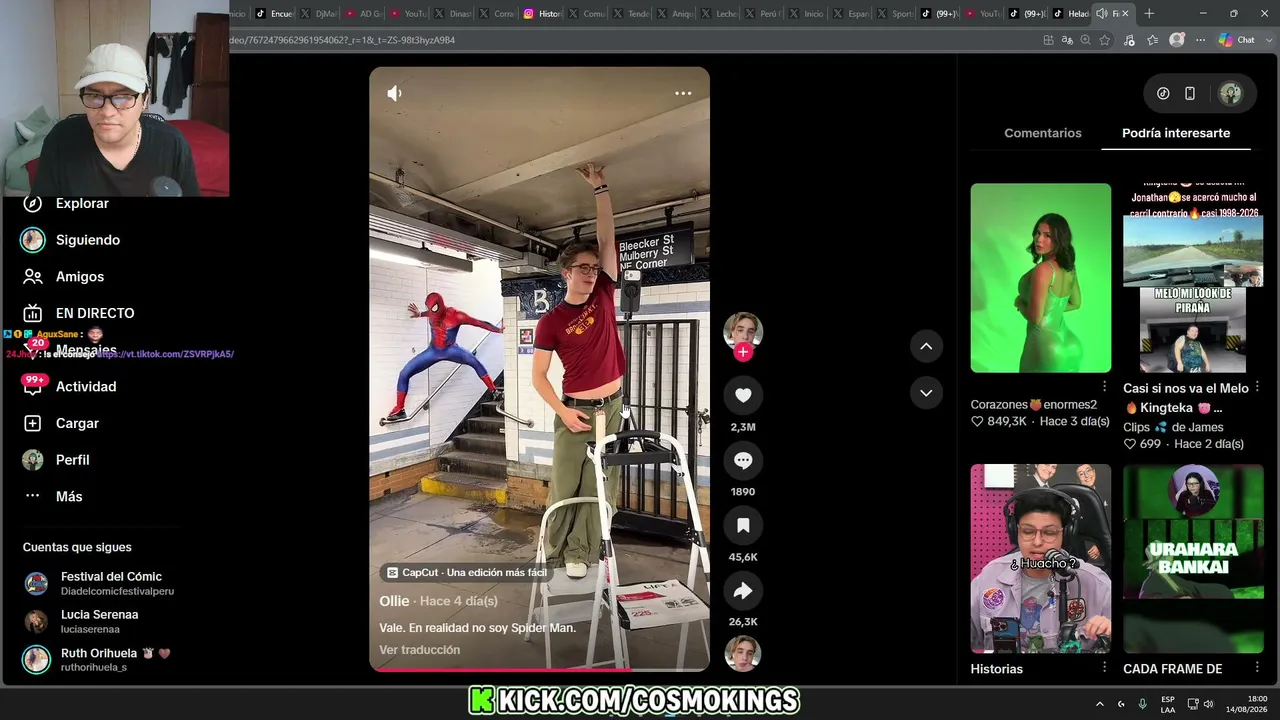Click the ESP LAA language indicator

pos(1168,704)
